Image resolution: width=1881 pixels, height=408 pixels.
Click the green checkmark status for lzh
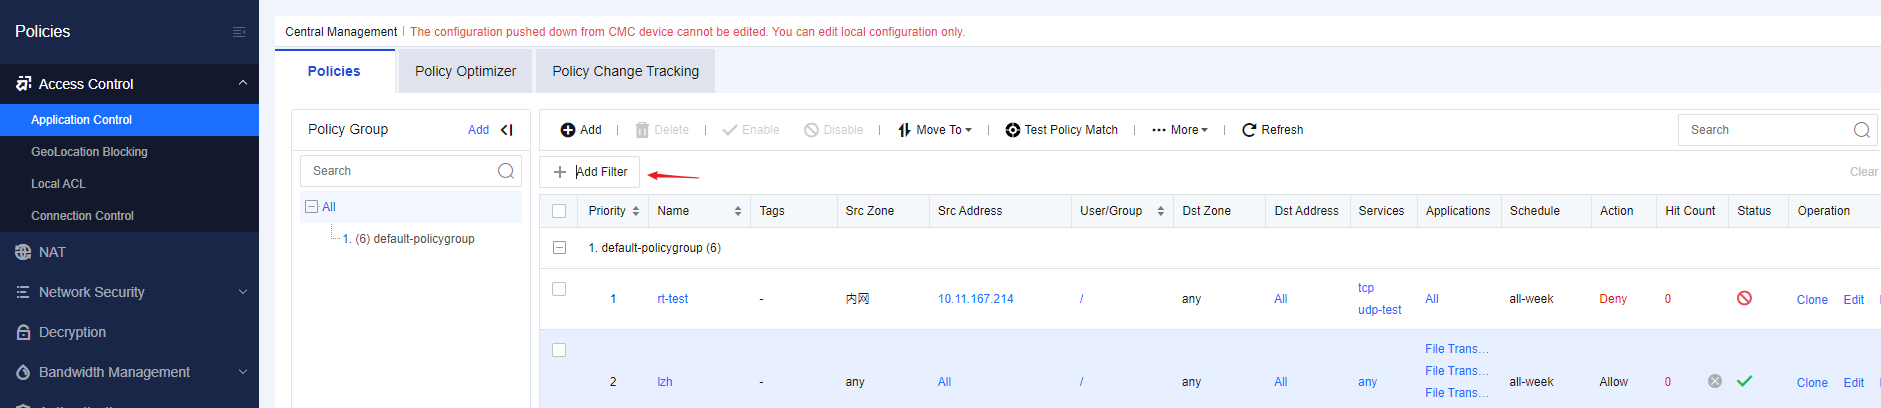[x=1744, y=381]
